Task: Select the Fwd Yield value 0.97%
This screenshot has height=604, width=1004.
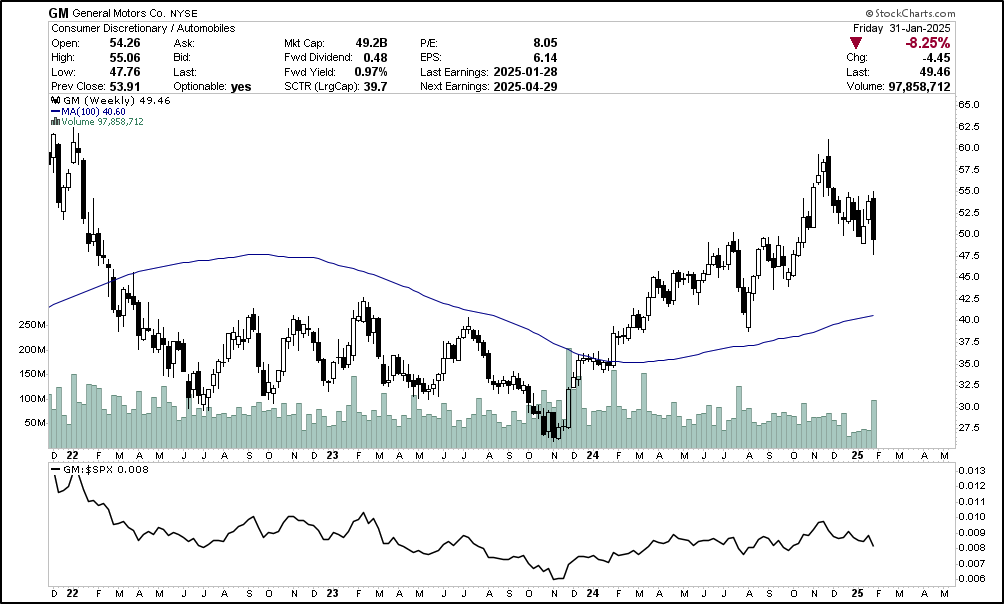Action: (x=371, y=72)
